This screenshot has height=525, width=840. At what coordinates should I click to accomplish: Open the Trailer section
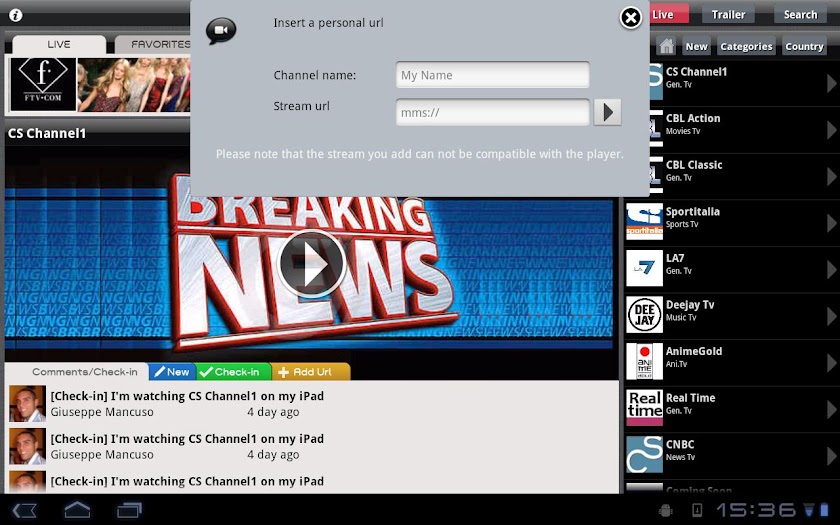point(728,14)
